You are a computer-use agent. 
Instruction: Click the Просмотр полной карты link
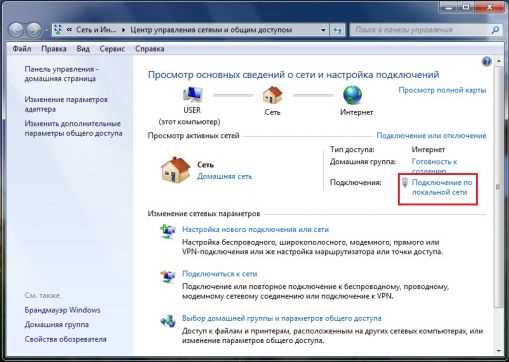442,90
